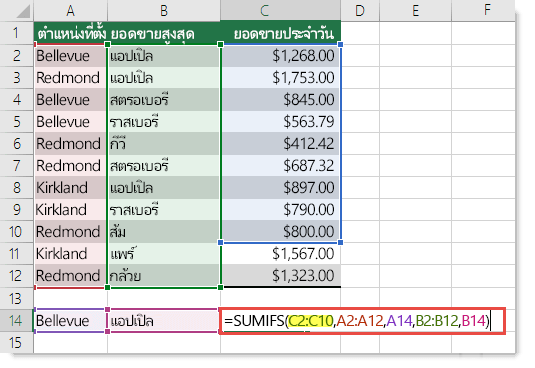
Task: Select cell A14 containing Bellevue
Action: (x=71, y=321)
